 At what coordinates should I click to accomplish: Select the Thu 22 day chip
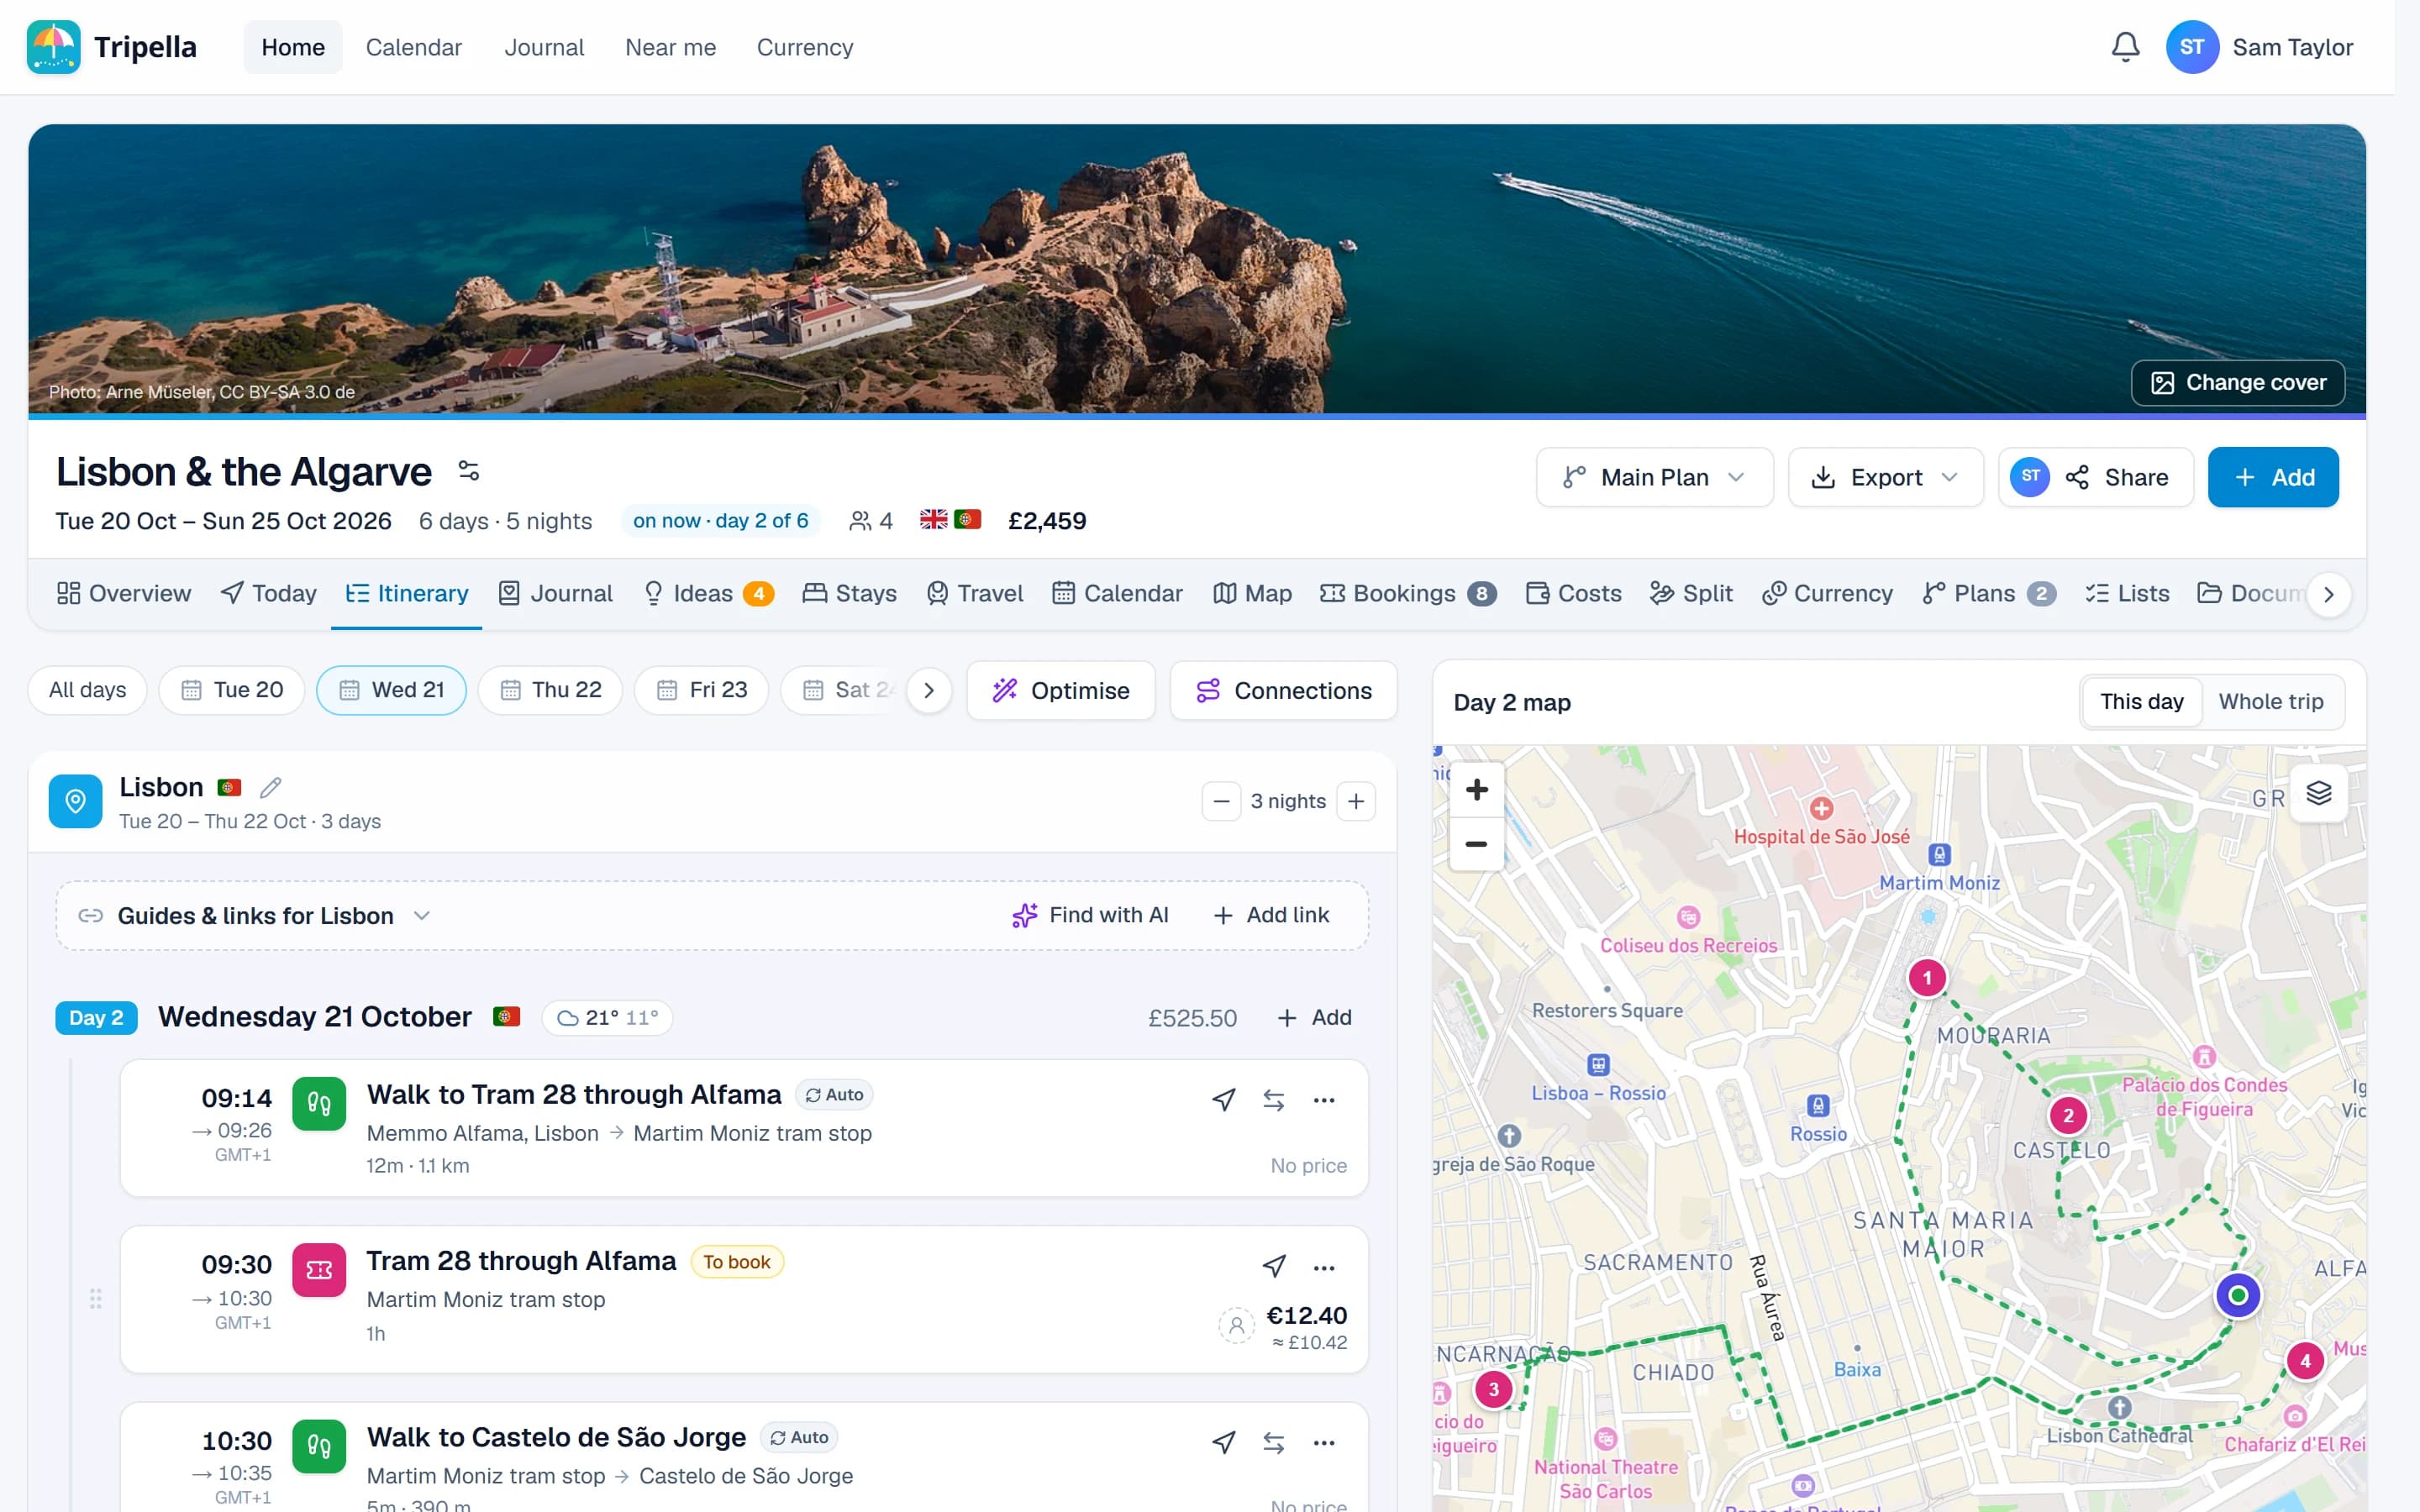[x=550, y=690]
